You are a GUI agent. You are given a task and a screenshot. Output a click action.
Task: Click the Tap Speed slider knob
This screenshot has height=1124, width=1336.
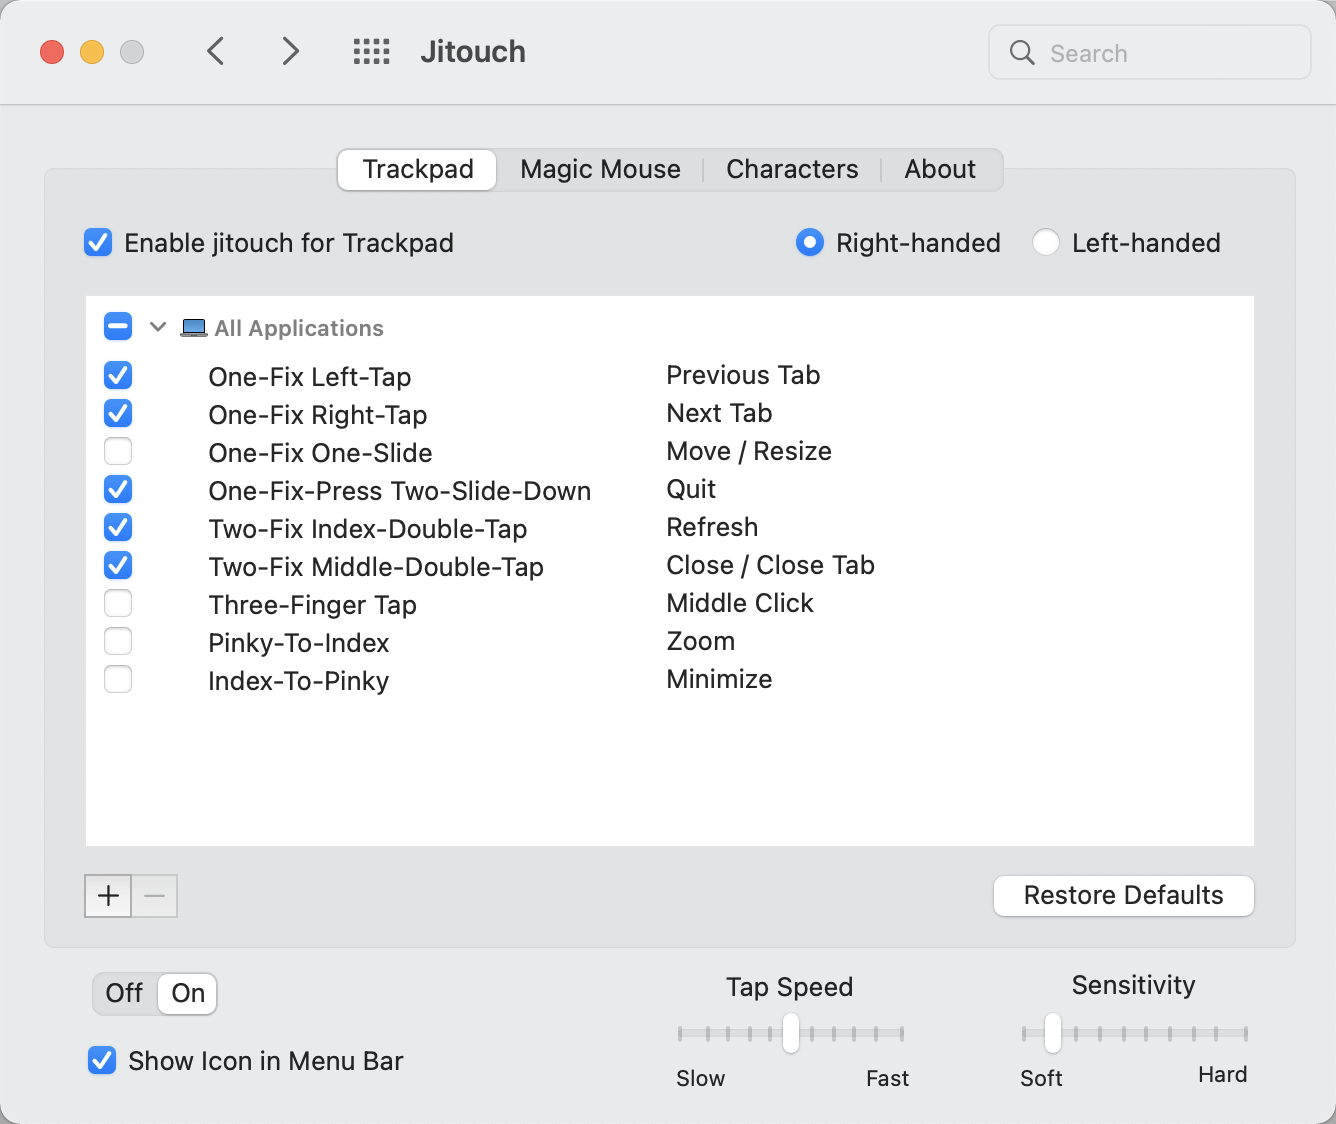click(x=791, y=1033)
